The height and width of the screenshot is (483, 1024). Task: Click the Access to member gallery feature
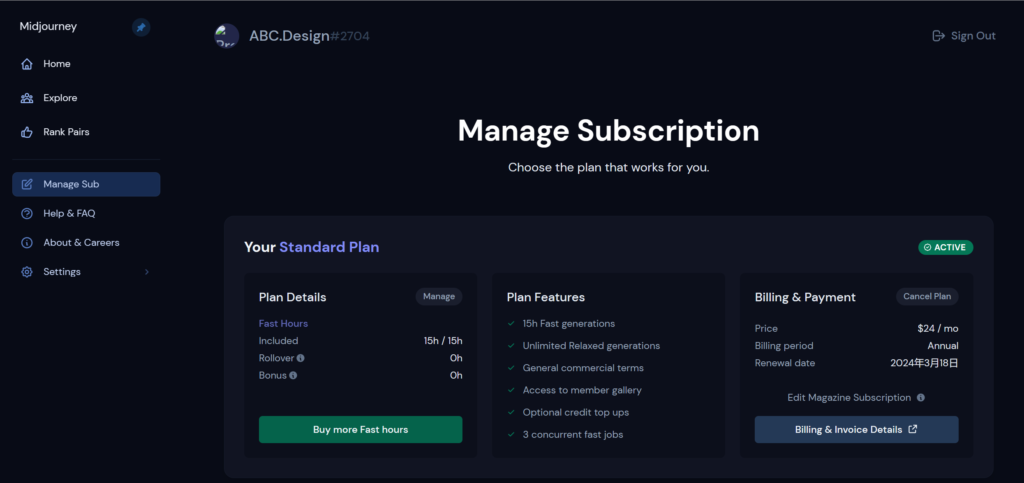tap(582, 390)
